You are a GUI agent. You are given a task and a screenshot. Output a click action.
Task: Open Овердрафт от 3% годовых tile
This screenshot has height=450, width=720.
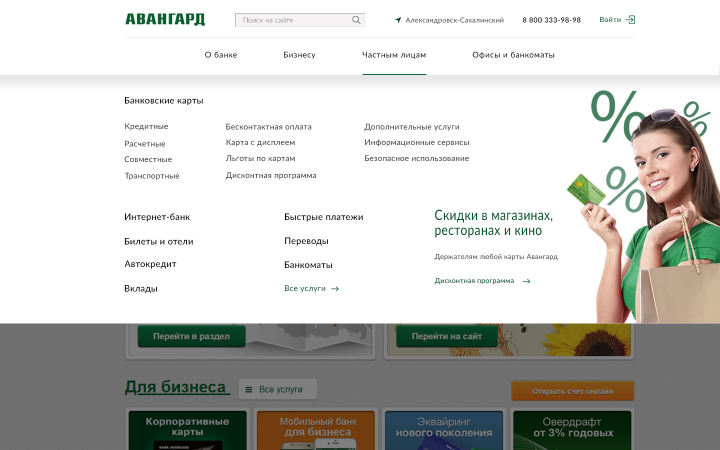(572, 430)
